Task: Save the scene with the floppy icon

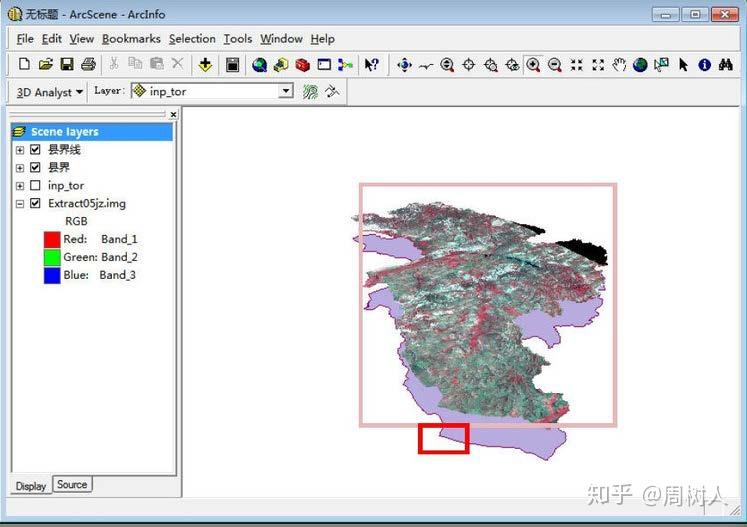Action: tap(67, 65)
